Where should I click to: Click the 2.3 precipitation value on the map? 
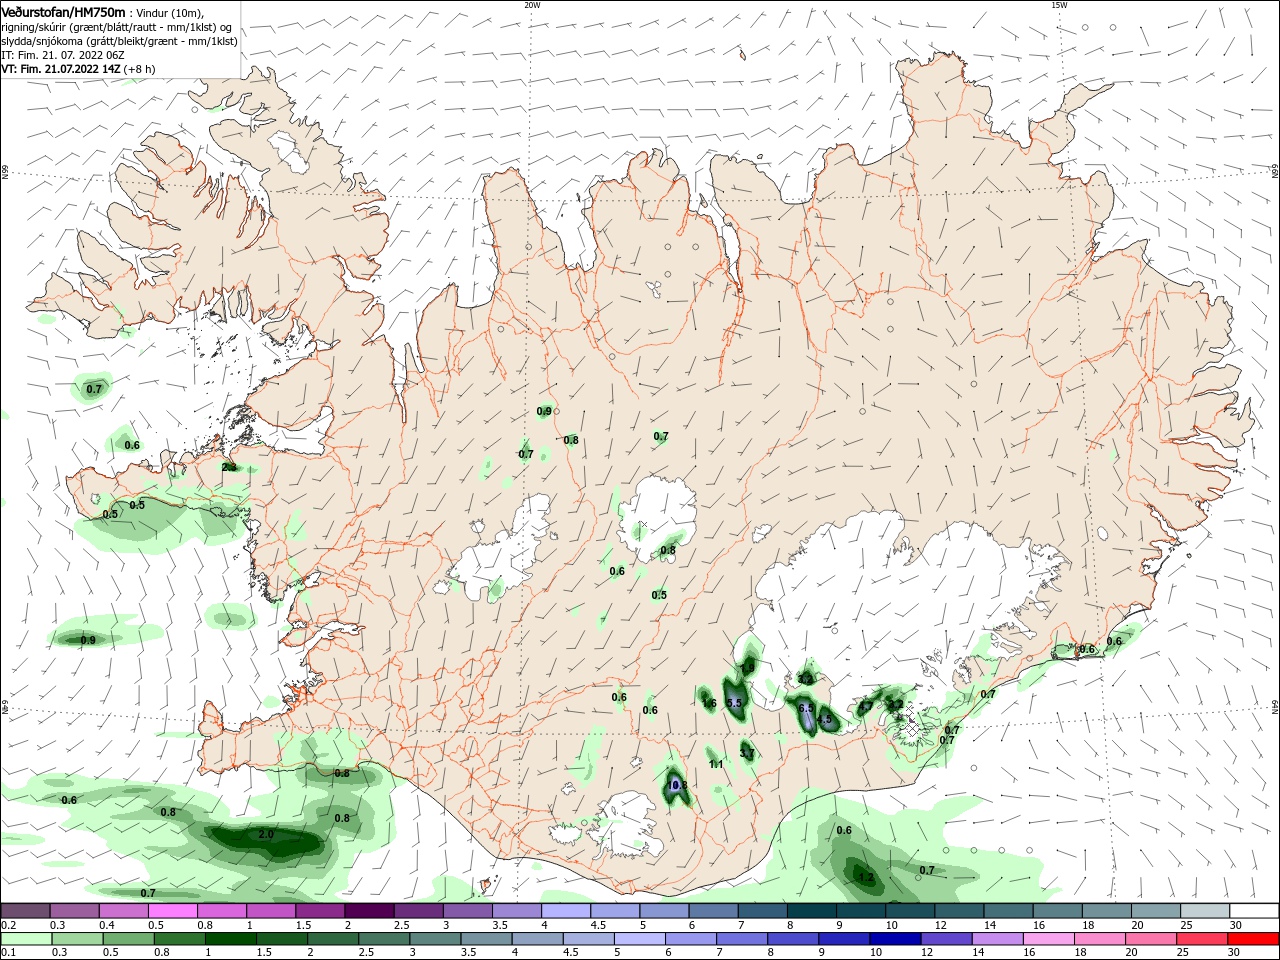229,467
